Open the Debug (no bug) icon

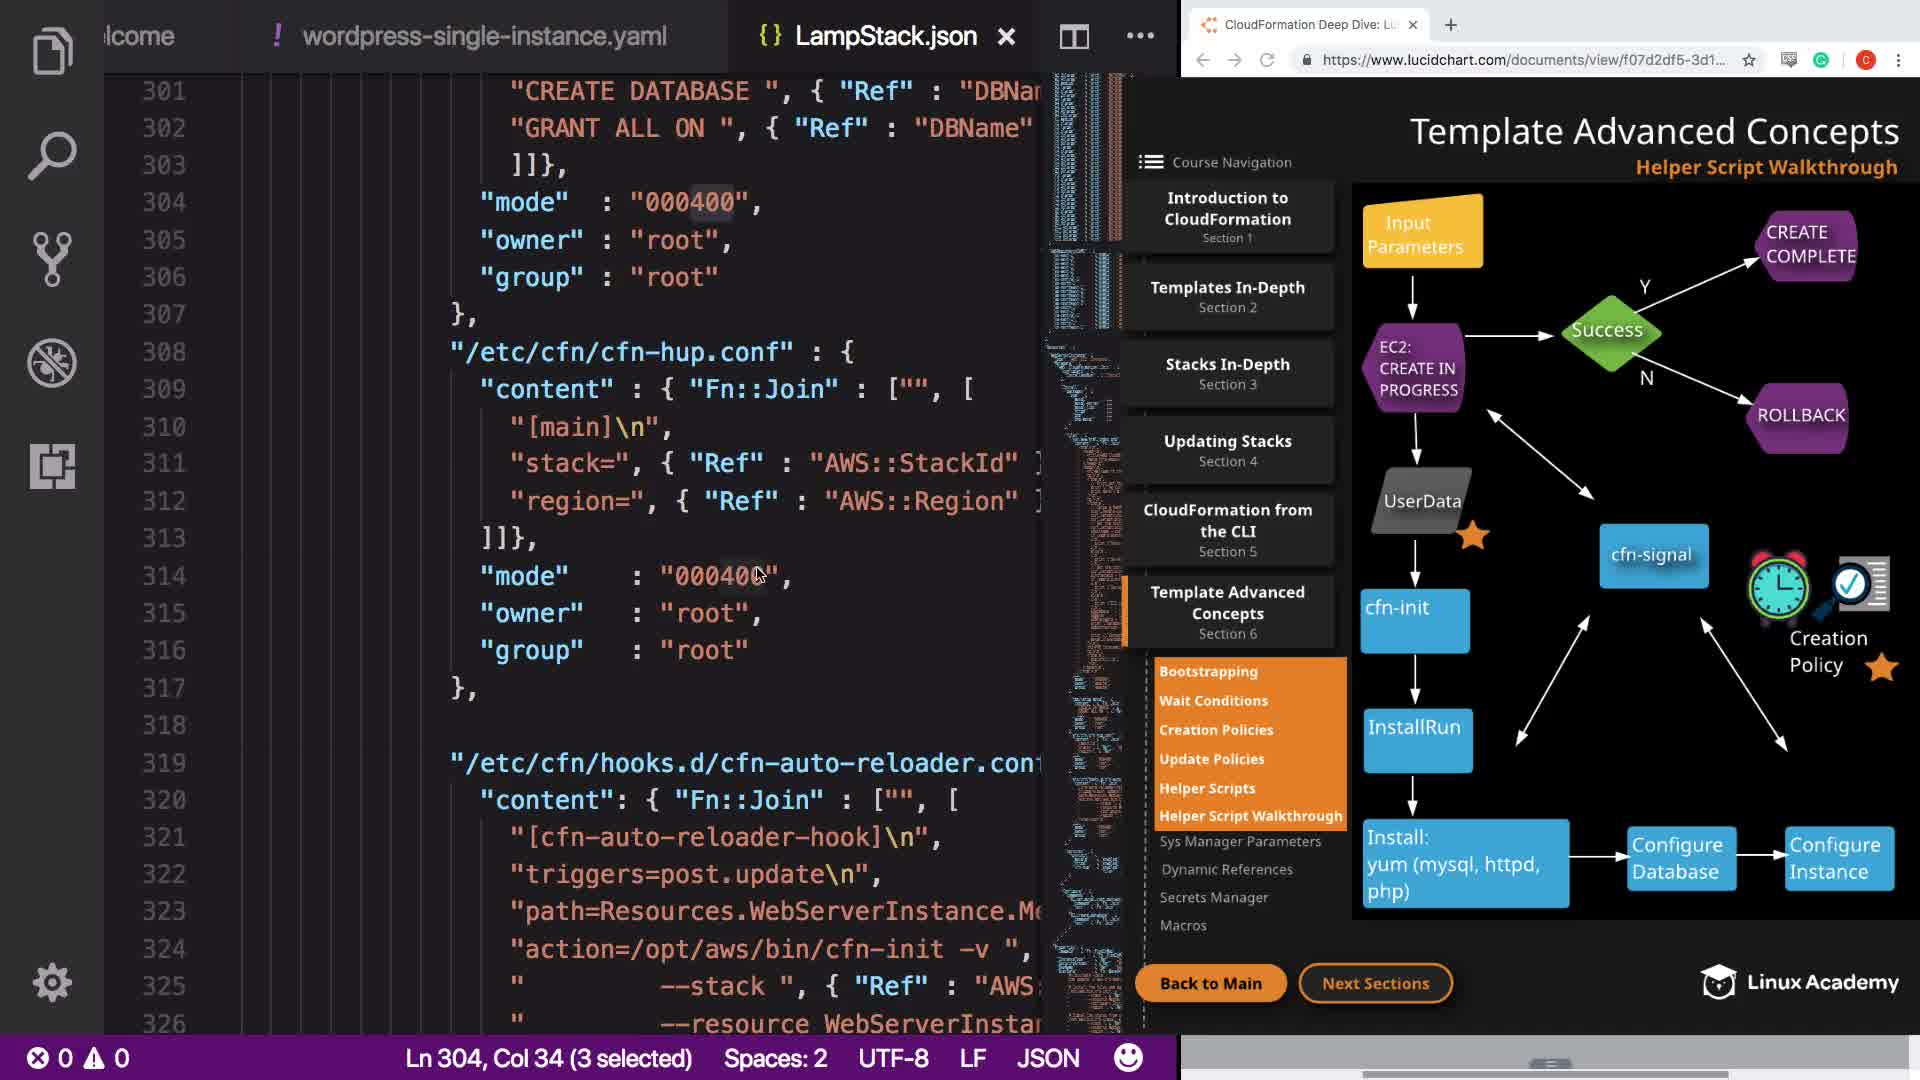(52, 363)
